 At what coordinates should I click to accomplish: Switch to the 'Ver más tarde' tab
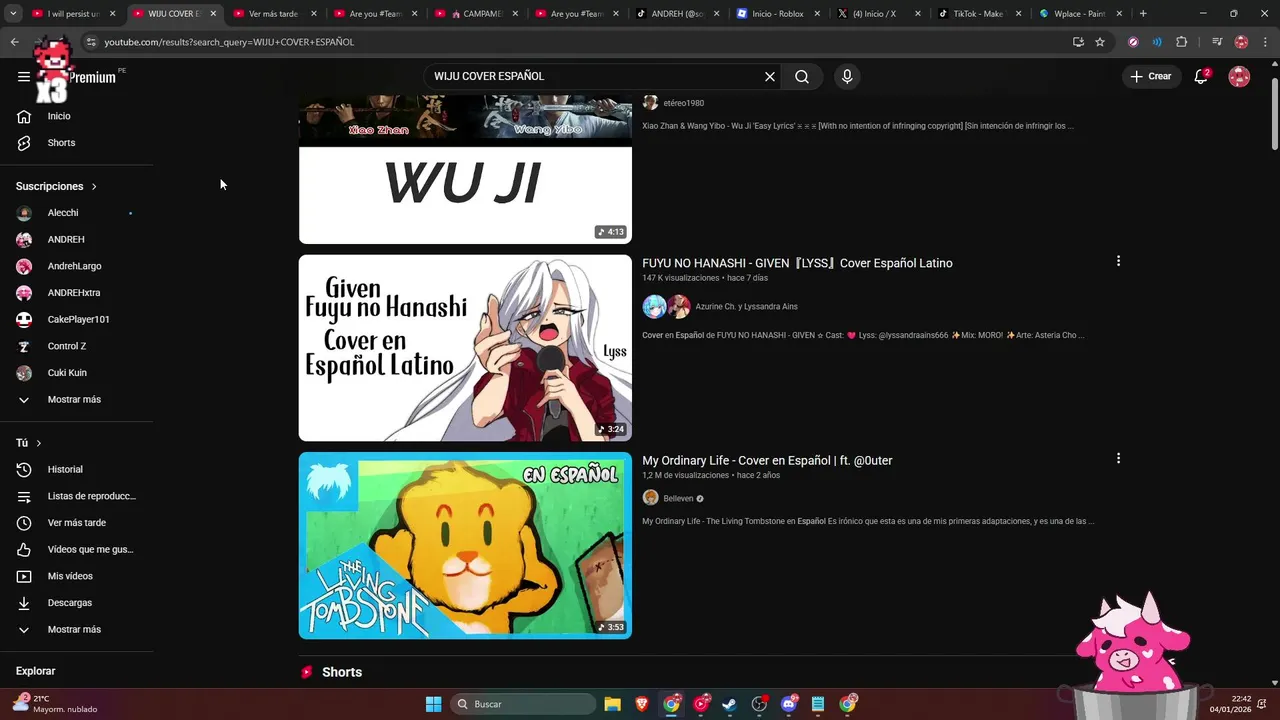(x=275, y=14)
